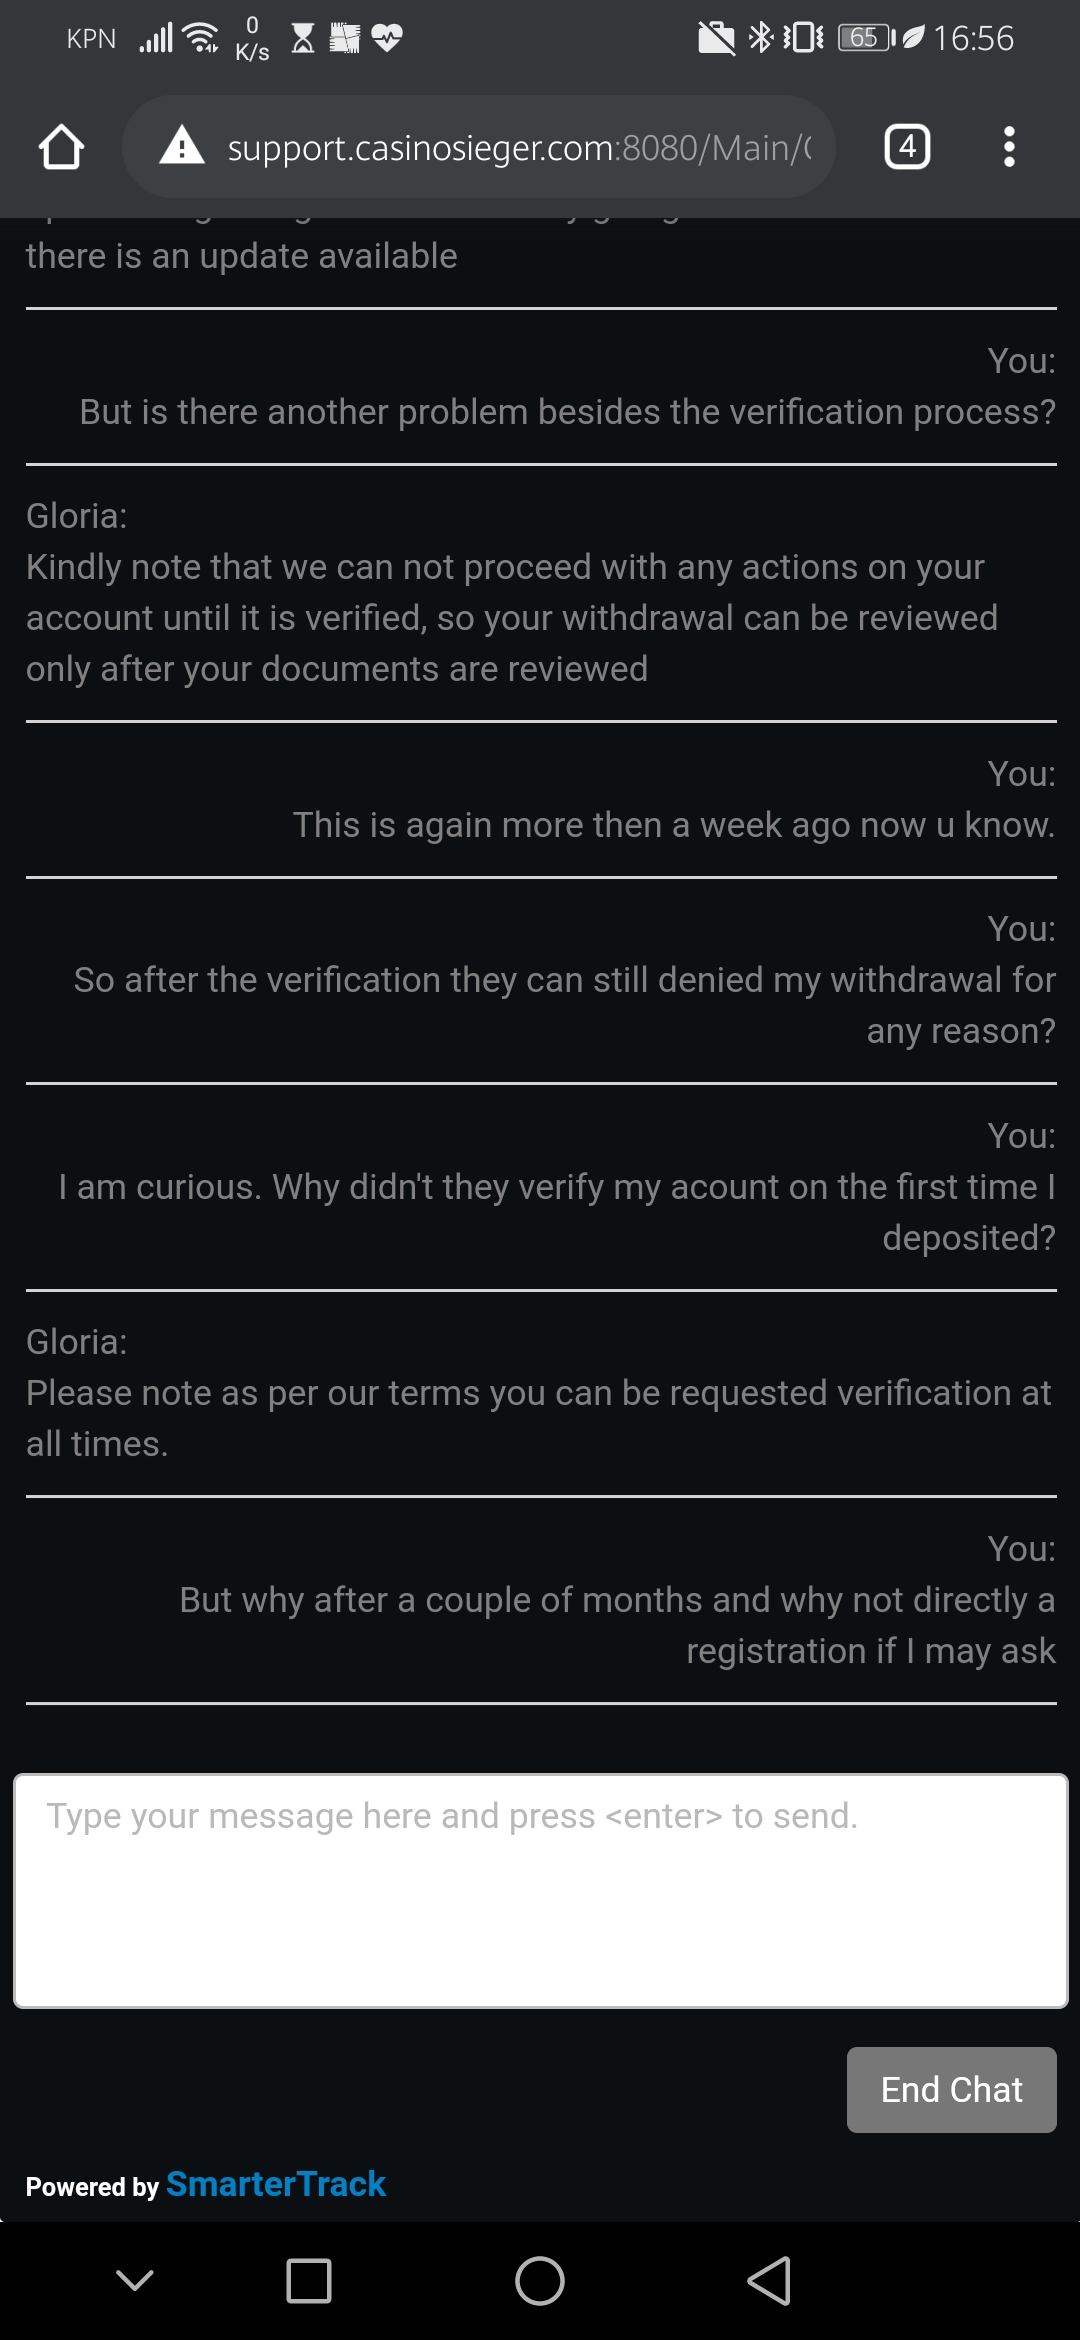
Task: Tap the Bluetooth status icon
Action: 761,38
